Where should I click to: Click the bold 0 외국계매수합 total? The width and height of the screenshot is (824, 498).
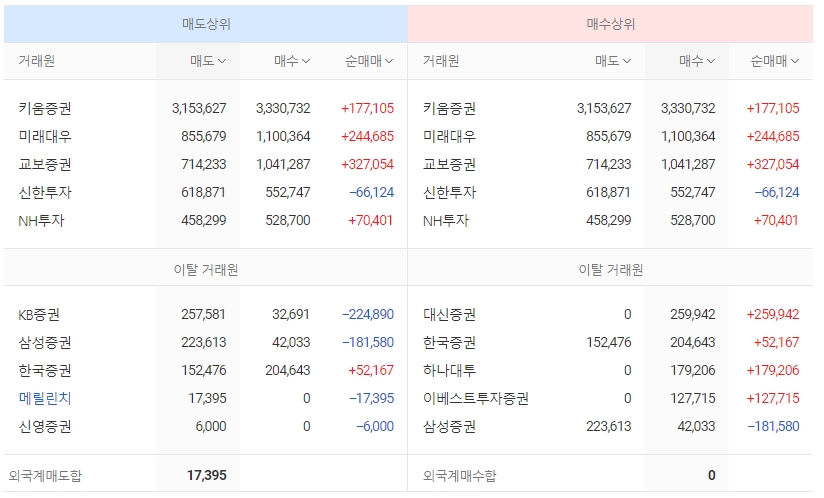(712, 475)
